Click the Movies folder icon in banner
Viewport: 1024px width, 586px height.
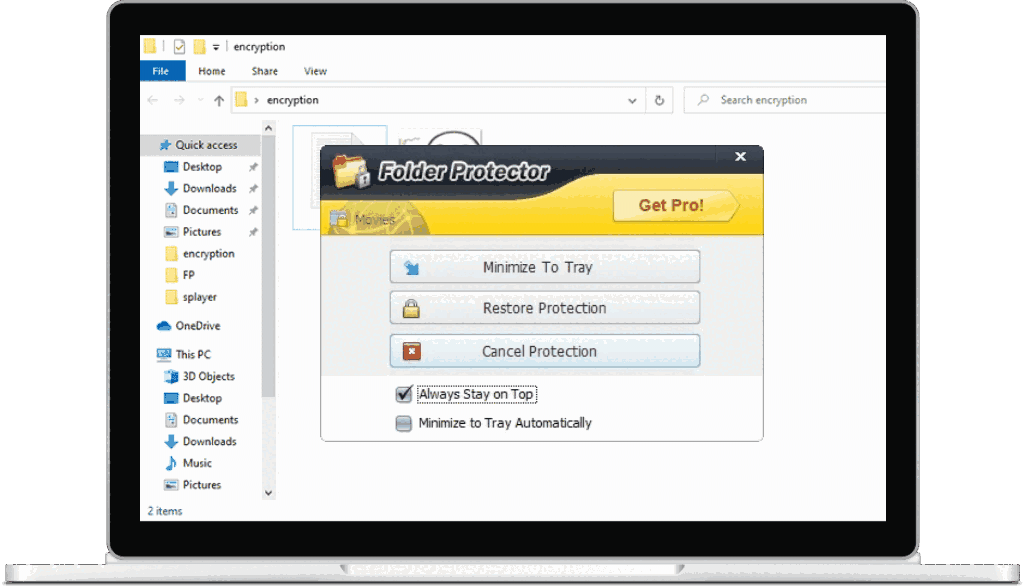tap(339, 218)
